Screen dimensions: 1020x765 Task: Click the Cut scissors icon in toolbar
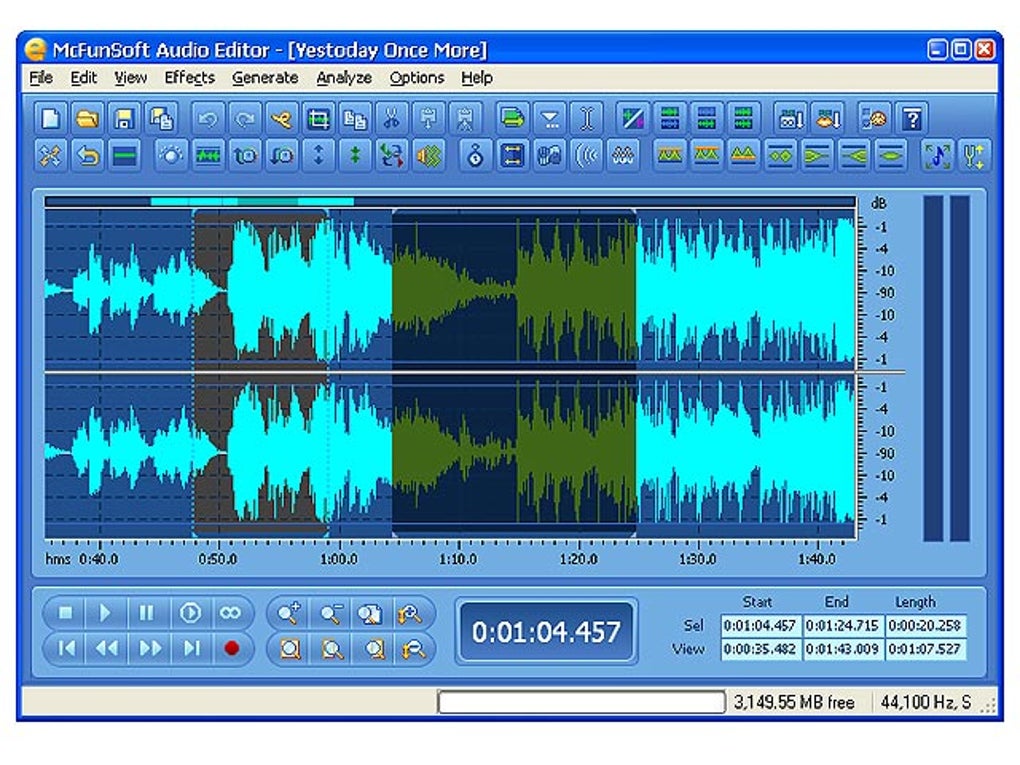[391, 119]
